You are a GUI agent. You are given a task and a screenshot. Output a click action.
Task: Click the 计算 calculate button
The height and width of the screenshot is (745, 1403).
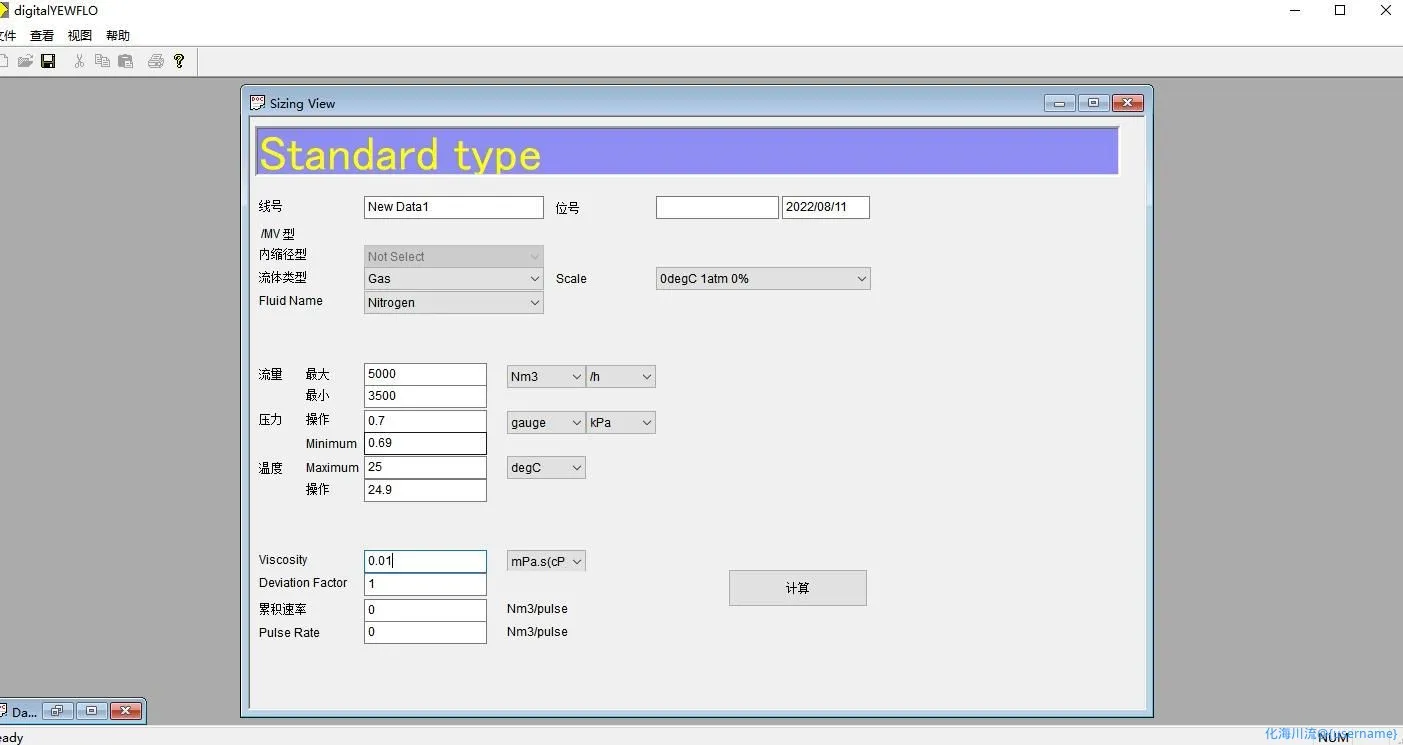pyautogui.click(x=798, y=588)
